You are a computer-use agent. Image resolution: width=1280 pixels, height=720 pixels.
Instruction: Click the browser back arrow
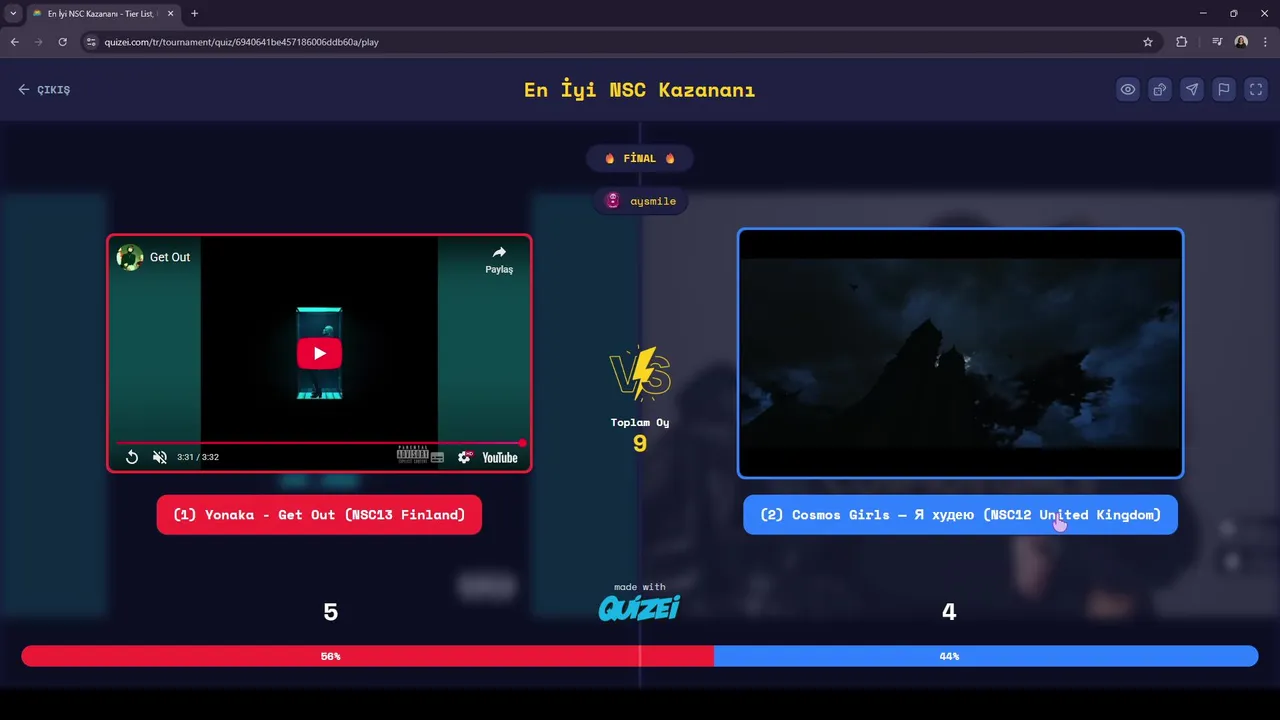(14, 42)
